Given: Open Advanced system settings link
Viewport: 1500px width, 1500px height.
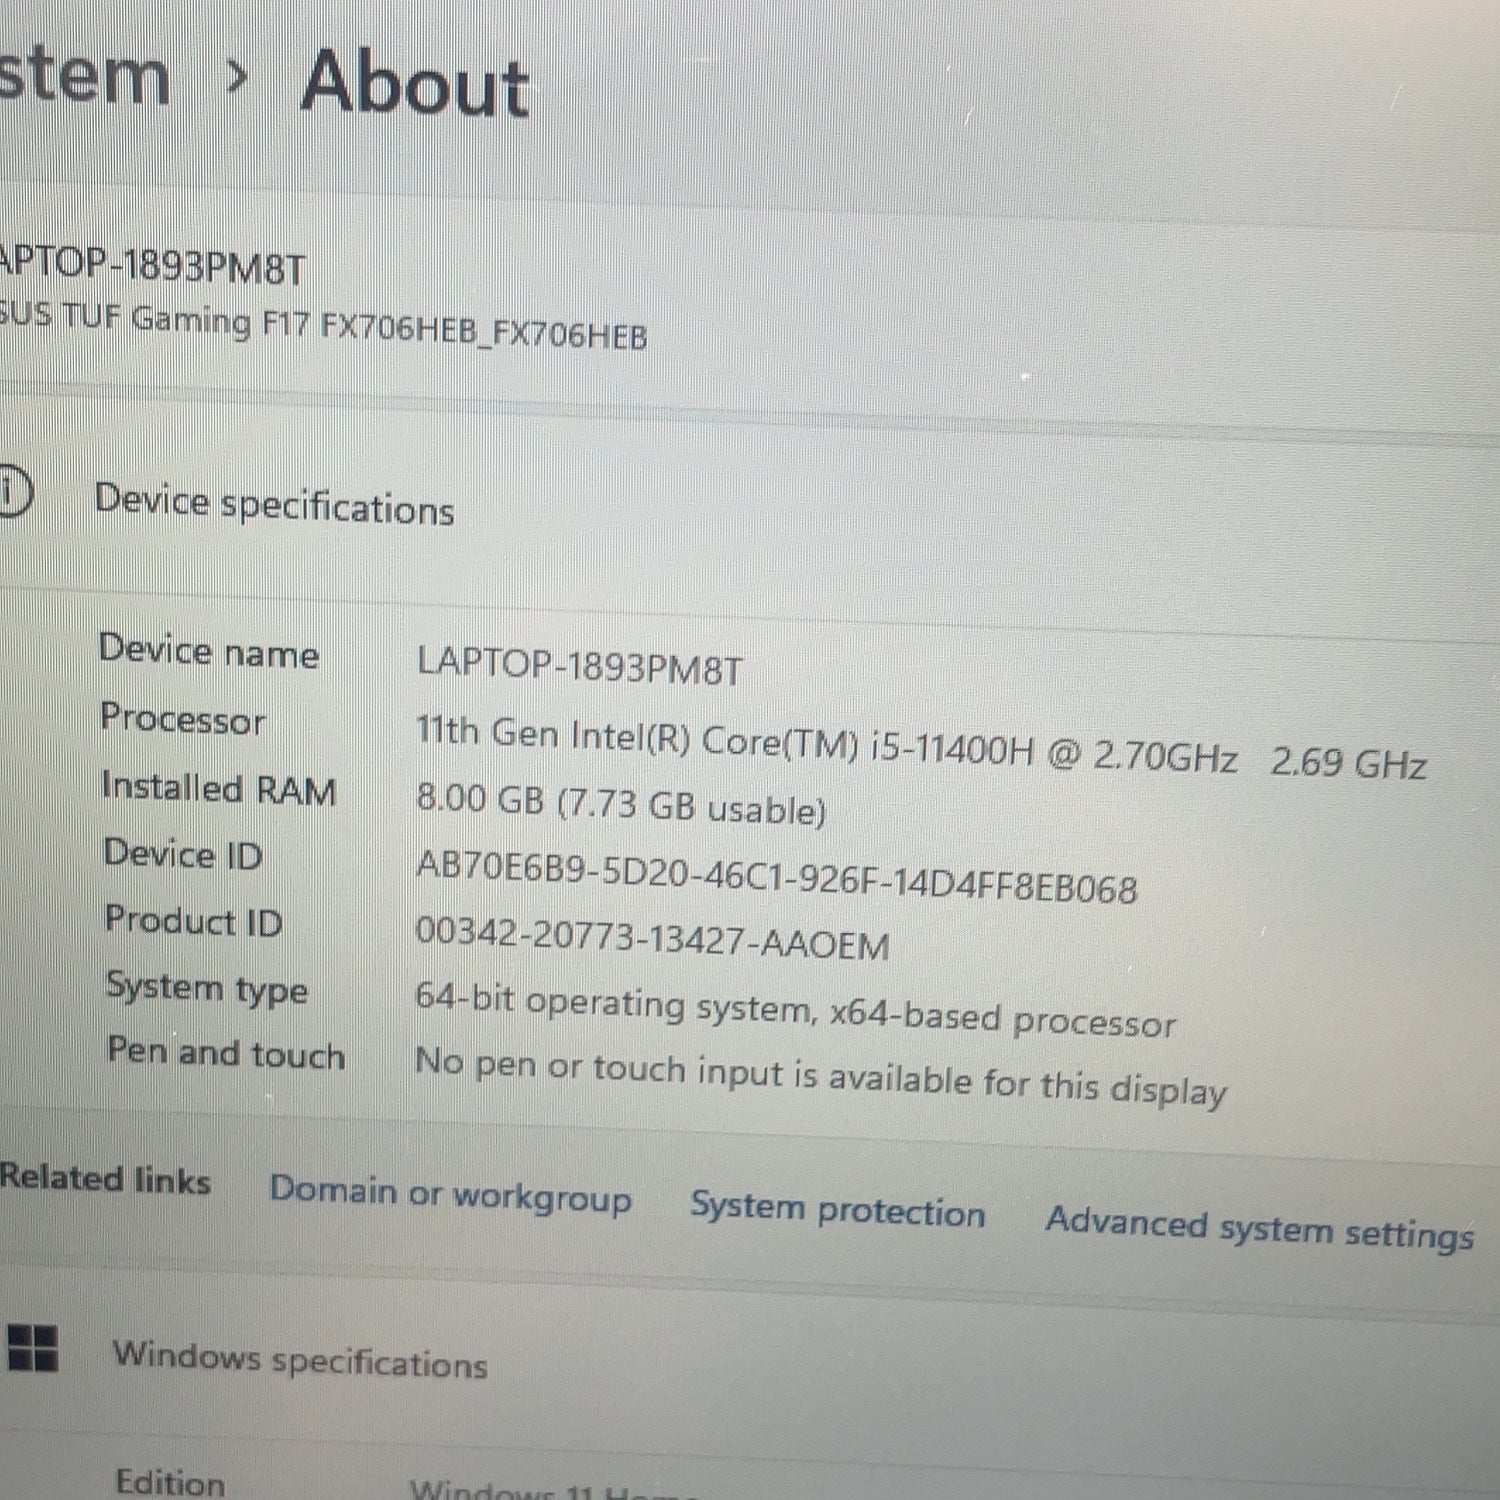Looking at the screenshot, I should [x=1260, y=1229].
